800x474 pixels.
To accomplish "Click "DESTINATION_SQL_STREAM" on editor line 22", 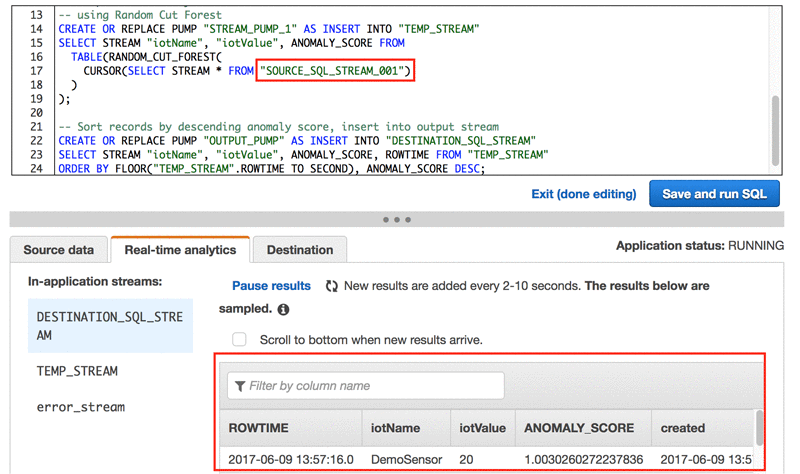I will (461, 141).
